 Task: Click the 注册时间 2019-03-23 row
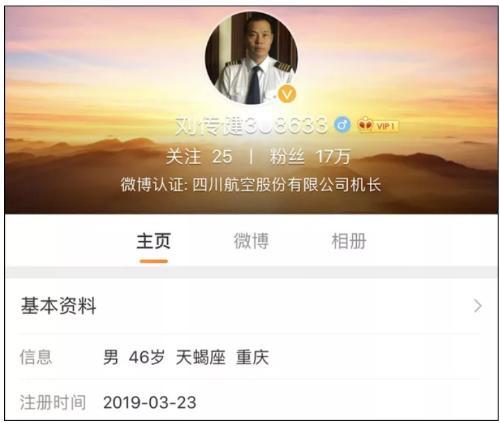coord(251,402)
